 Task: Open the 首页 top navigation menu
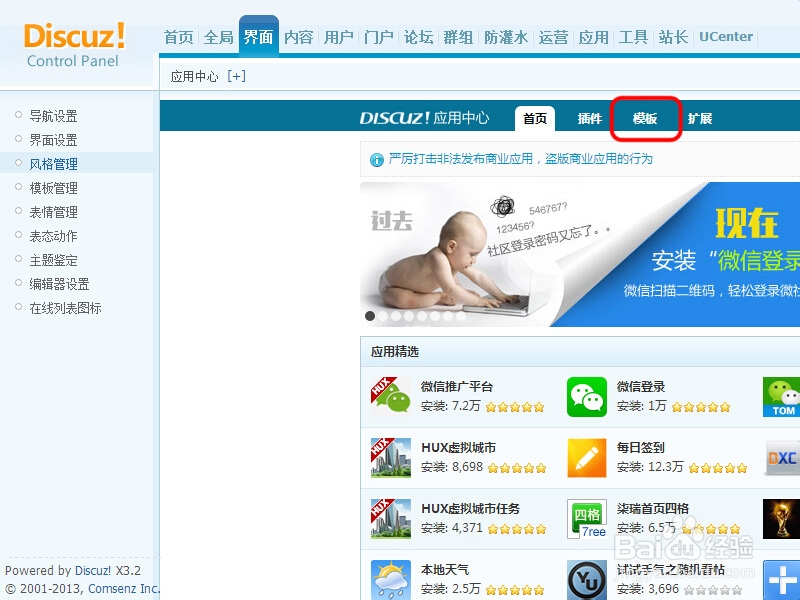[179, 37]
